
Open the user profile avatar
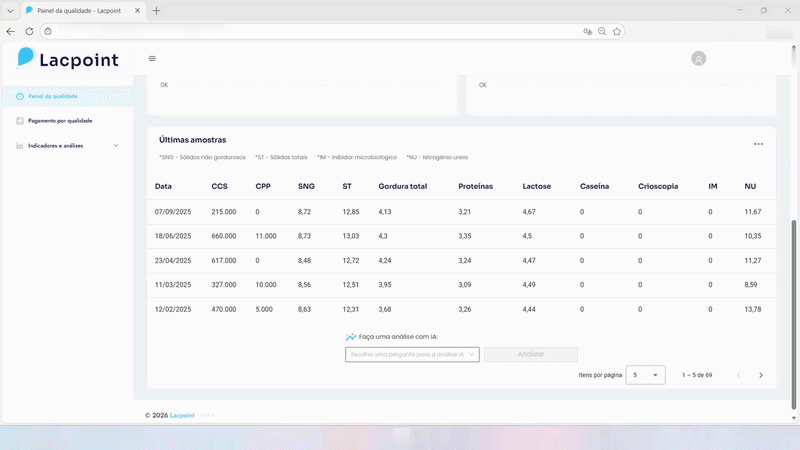[698, 59]
